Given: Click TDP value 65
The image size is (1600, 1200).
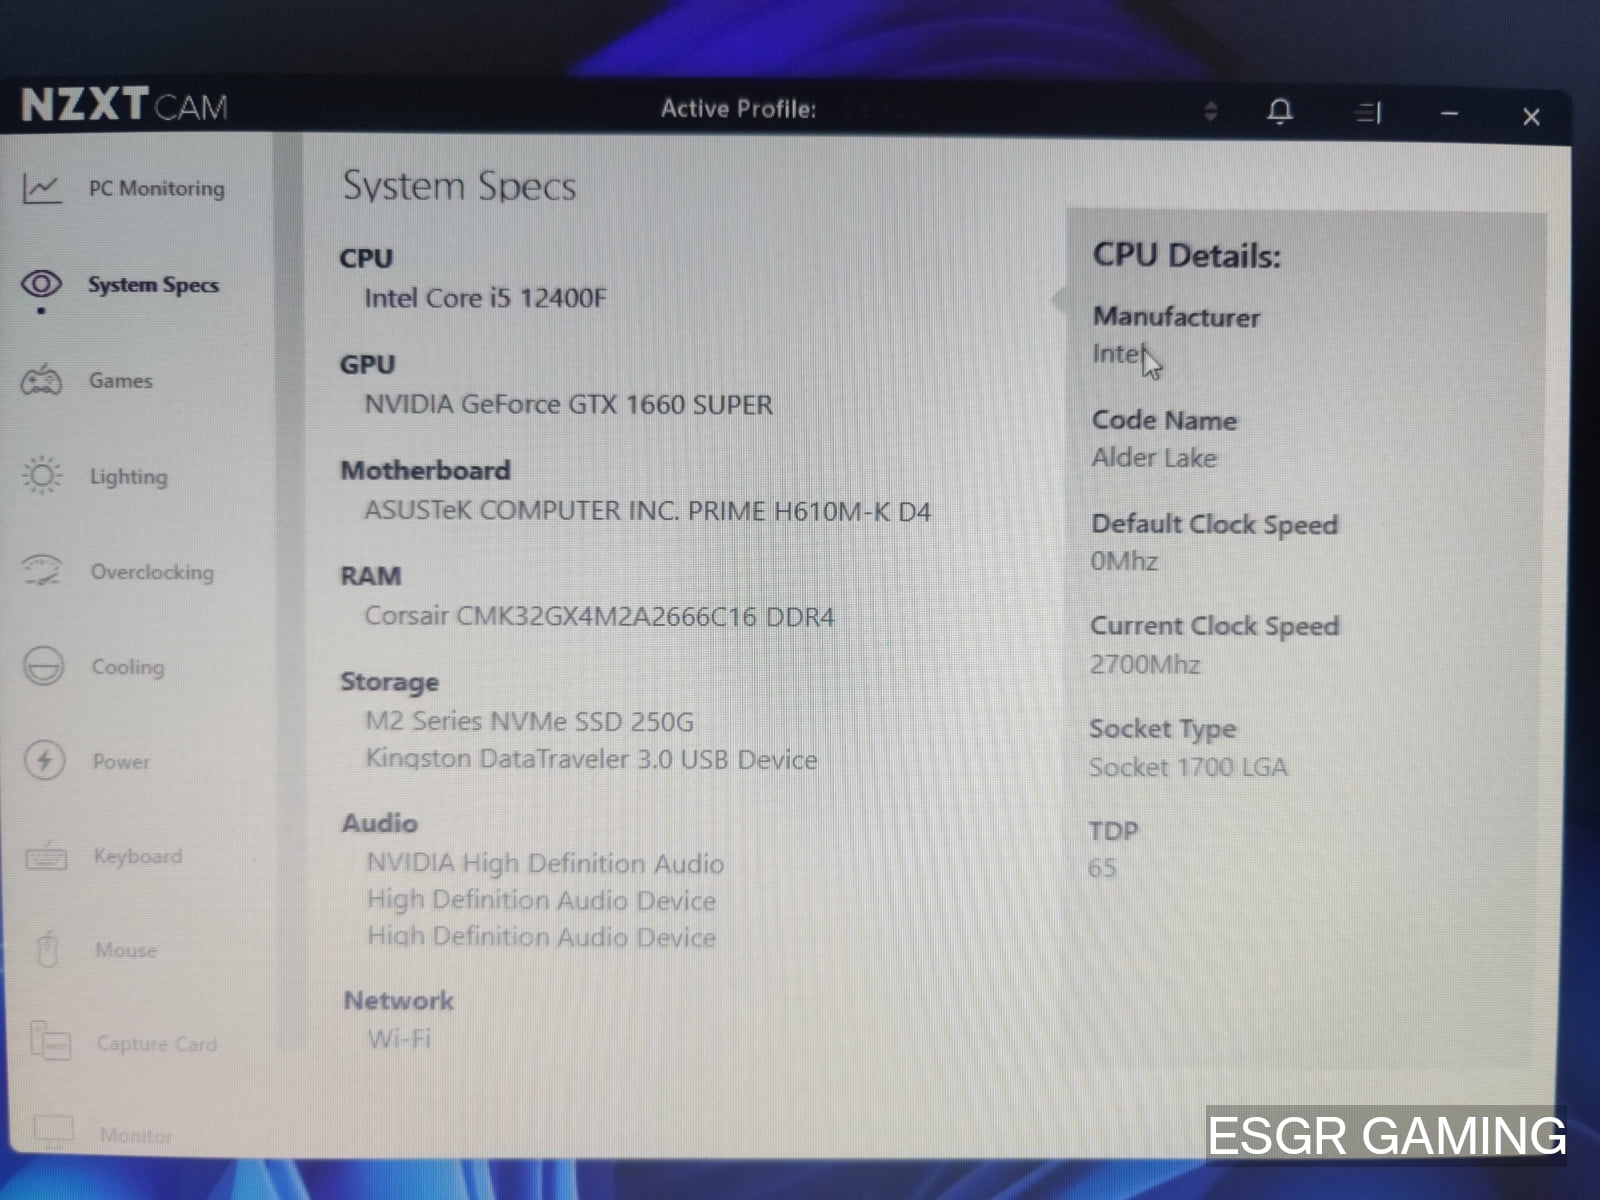Looking at the screenshot, I should pyautogui.click(x=1101, y=867).
